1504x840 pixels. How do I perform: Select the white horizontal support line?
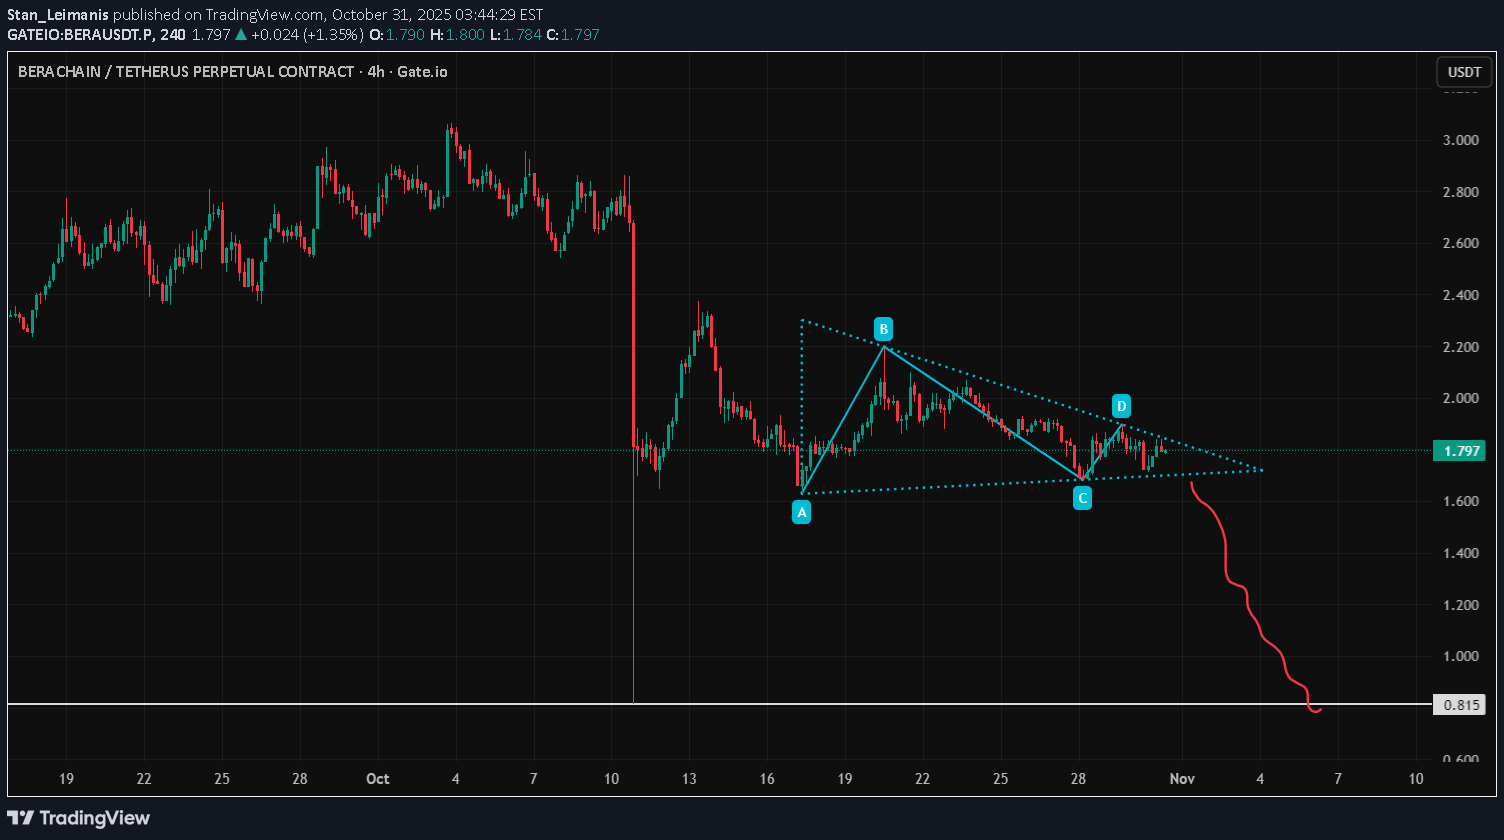[x=400, y=704]
